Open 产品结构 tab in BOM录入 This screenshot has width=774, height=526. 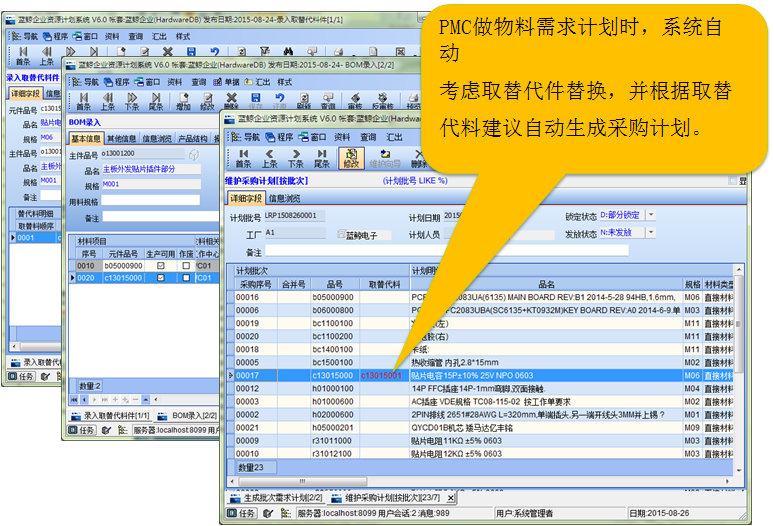coord(193,139)
